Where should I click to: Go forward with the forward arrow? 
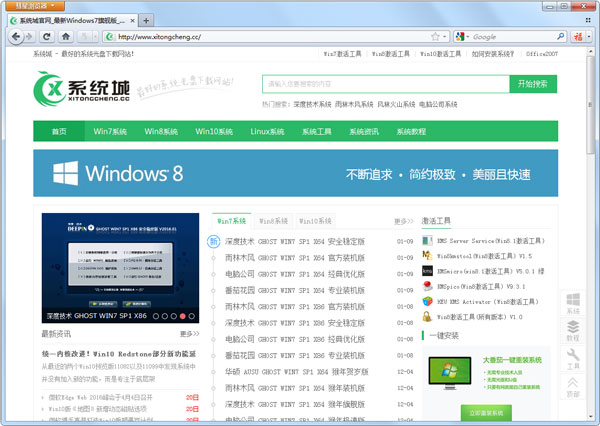[29, 37]
